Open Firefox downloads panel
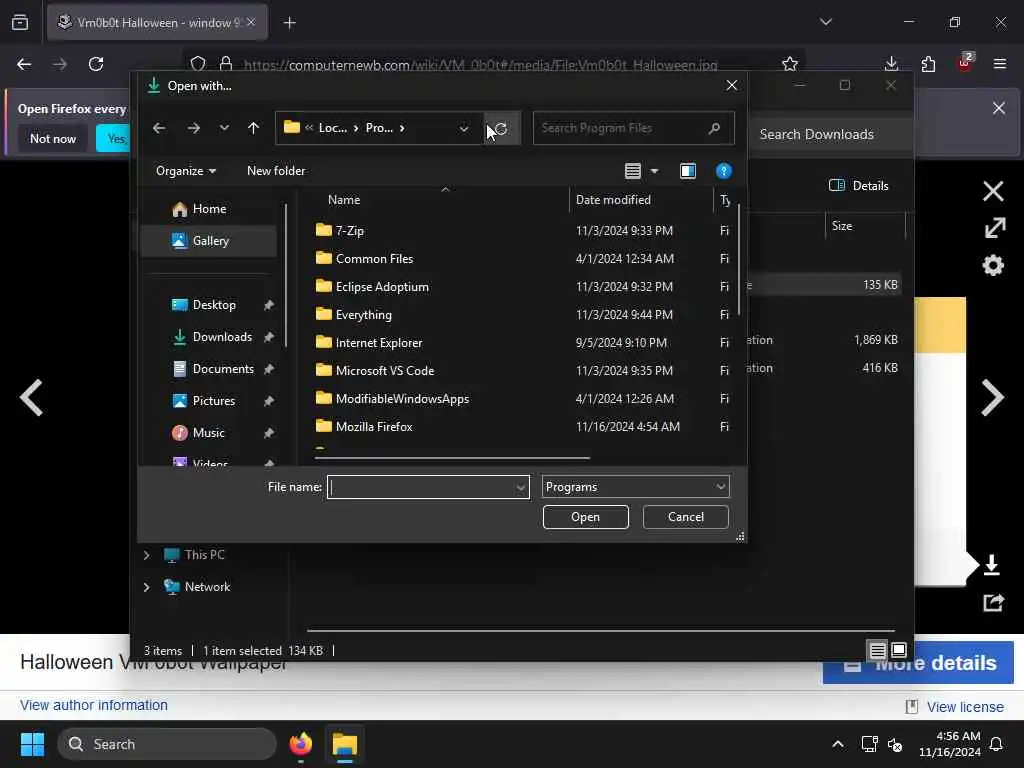Image resolution: width=1024 pixels, height=768 pixels. tap(891, 64)
